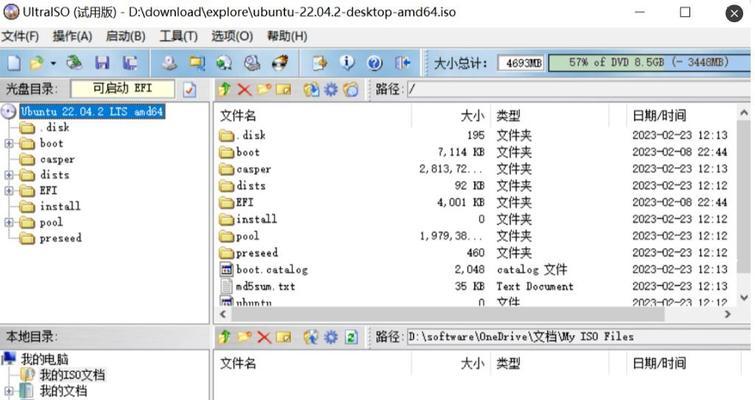Click the Up folder icon in image toolbar
755x400 pixels.
pyautogui.click(x=224, y=89)
